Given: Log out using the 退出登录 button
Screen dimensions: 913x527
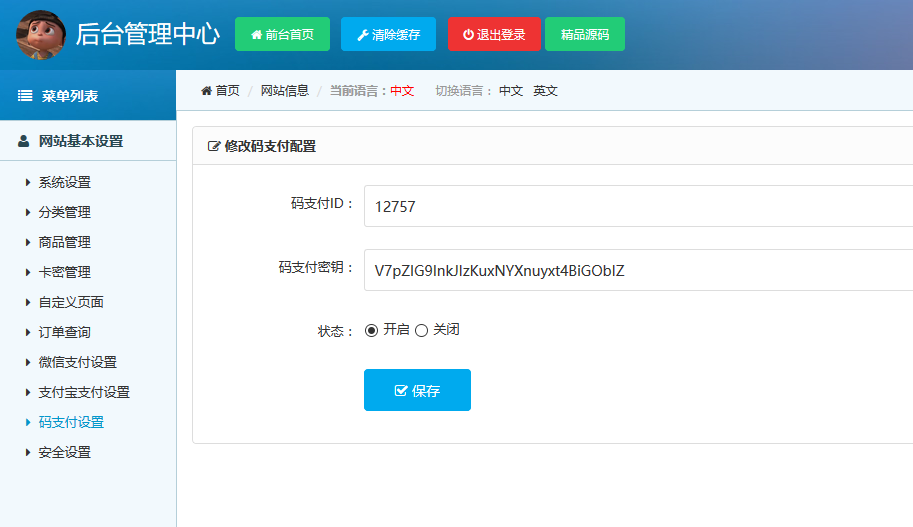Looking at the screenshot, I should tap(493, 34).
